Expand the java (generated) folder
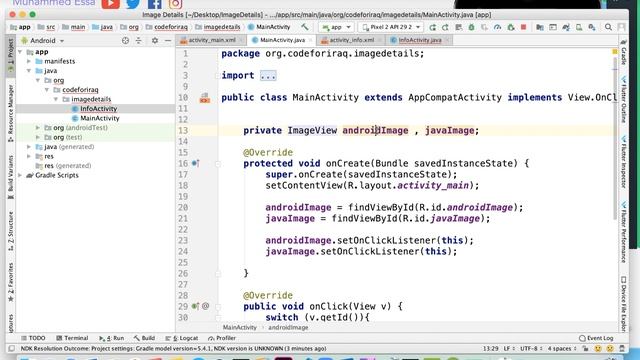The image size is (640, 360). point(29,147)
